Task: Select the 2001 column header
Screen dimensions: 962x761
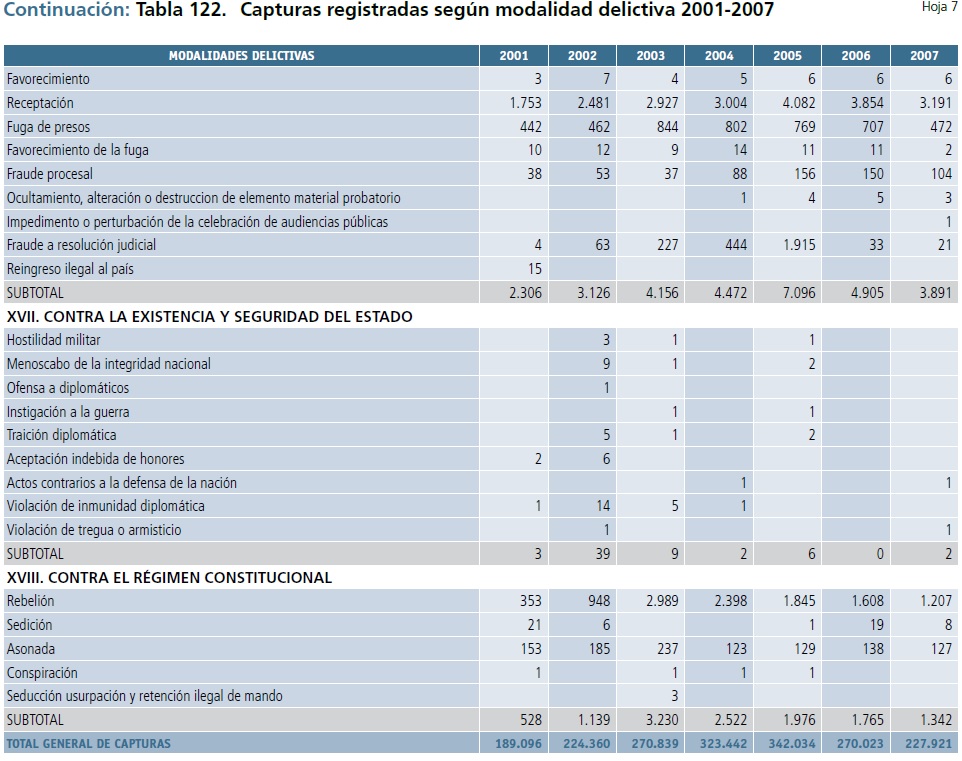Action: point(514,56)
